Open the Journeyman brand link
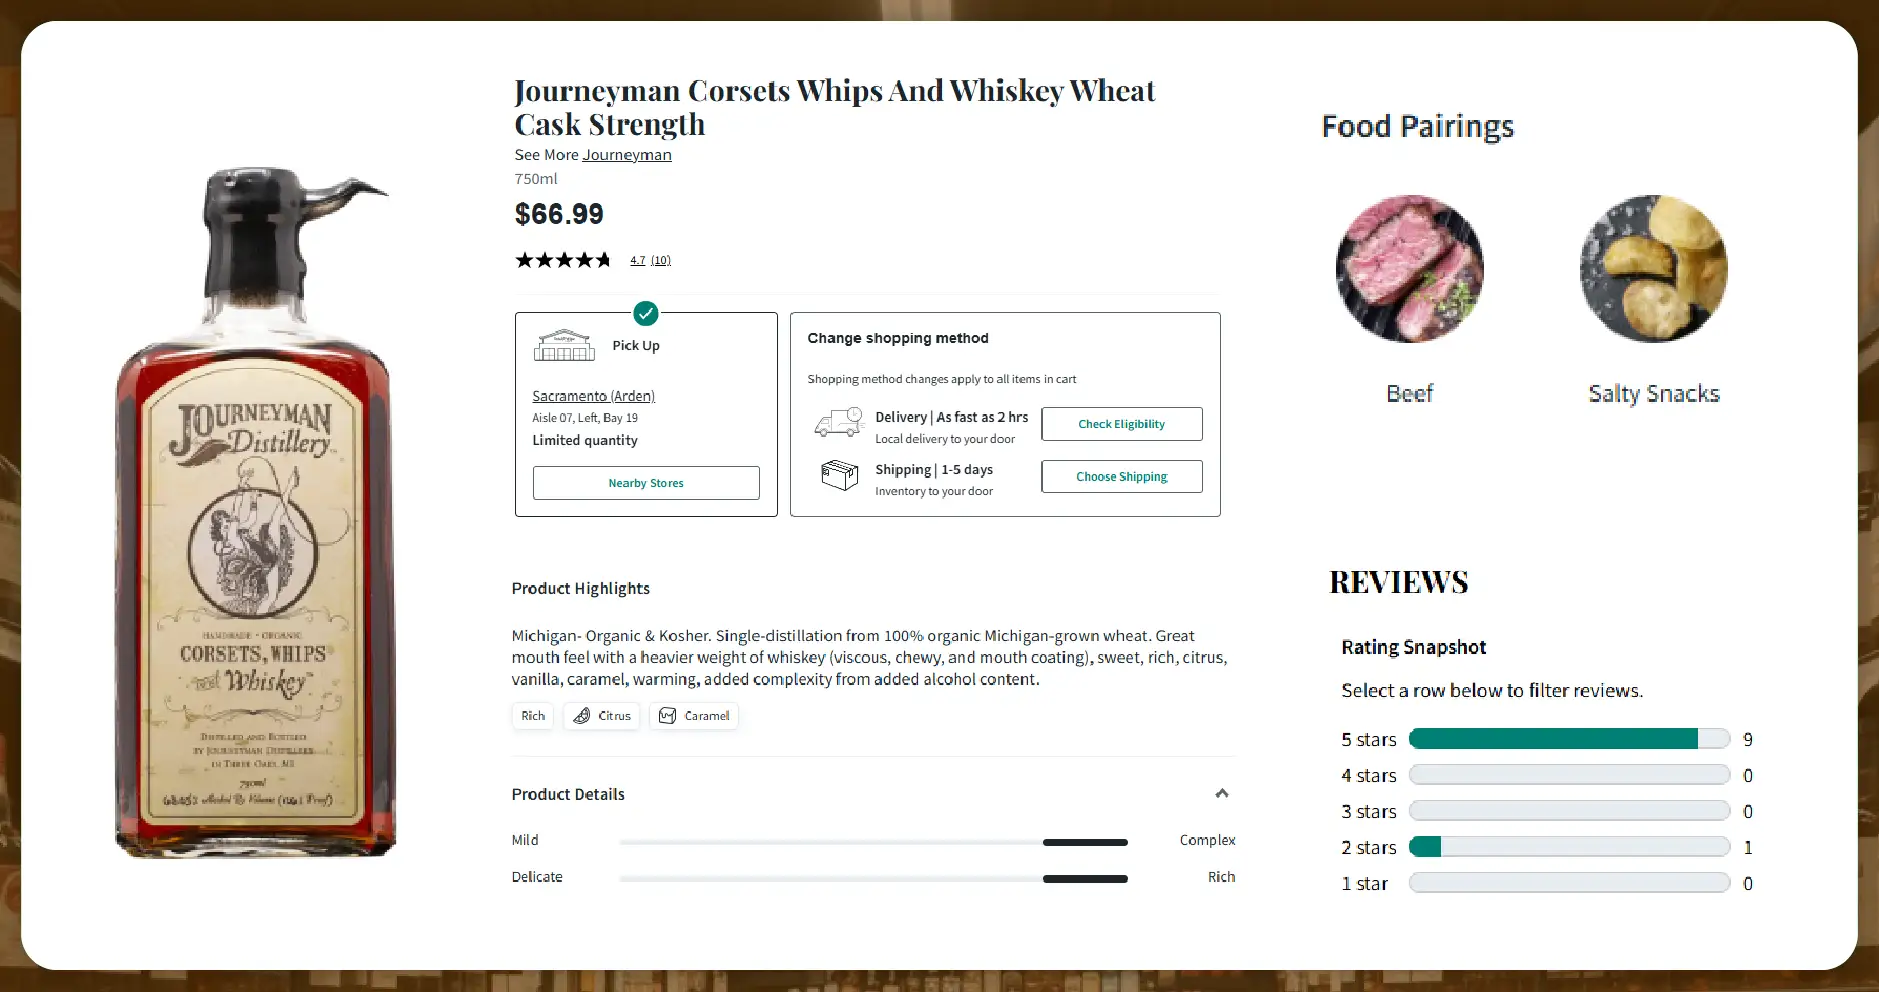Image resolution: width=1879 pixels, height=992 pixels. pyautogui.click(x=627, y=155)
